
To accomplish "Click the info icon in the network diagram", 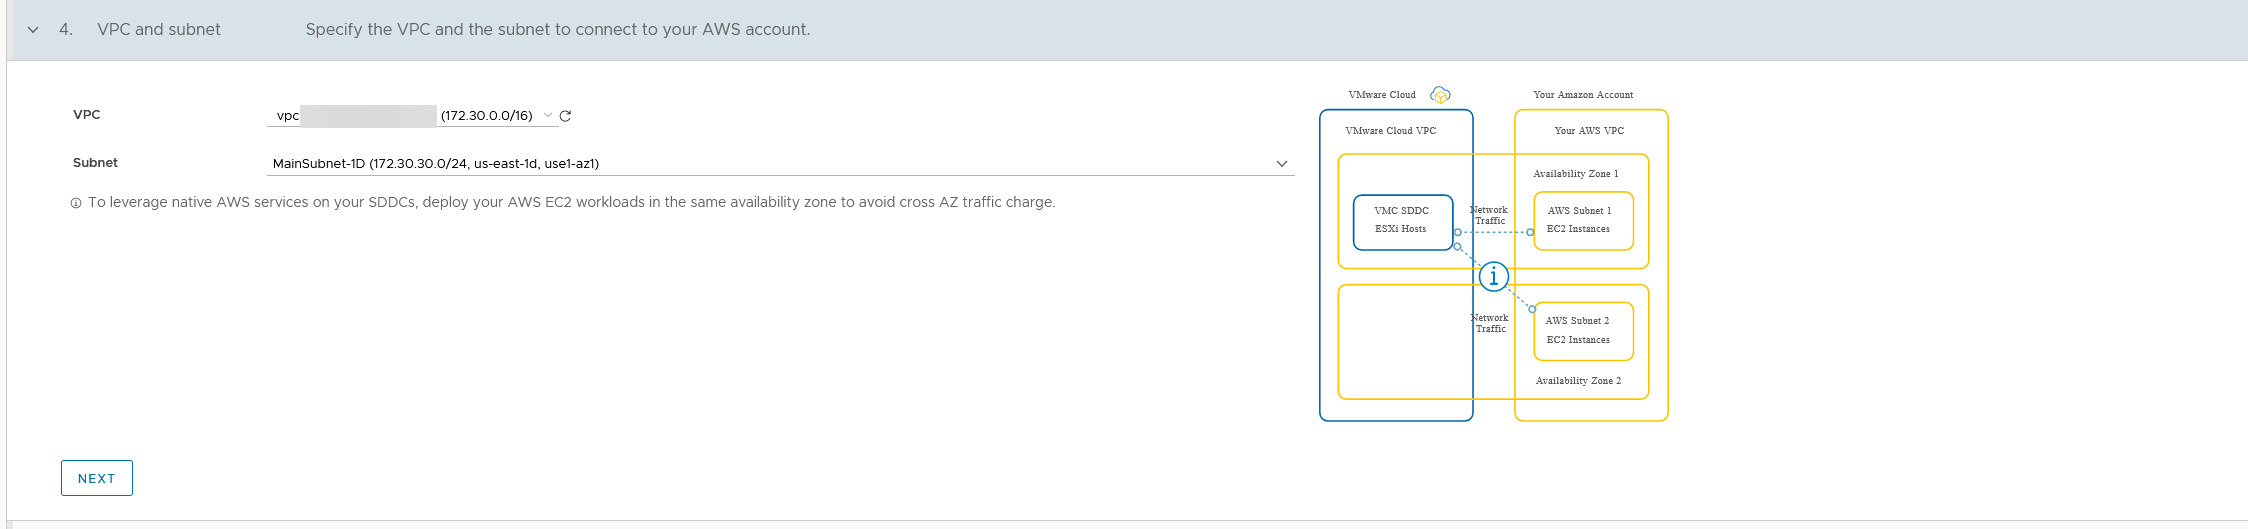I will pos(1494,276).
